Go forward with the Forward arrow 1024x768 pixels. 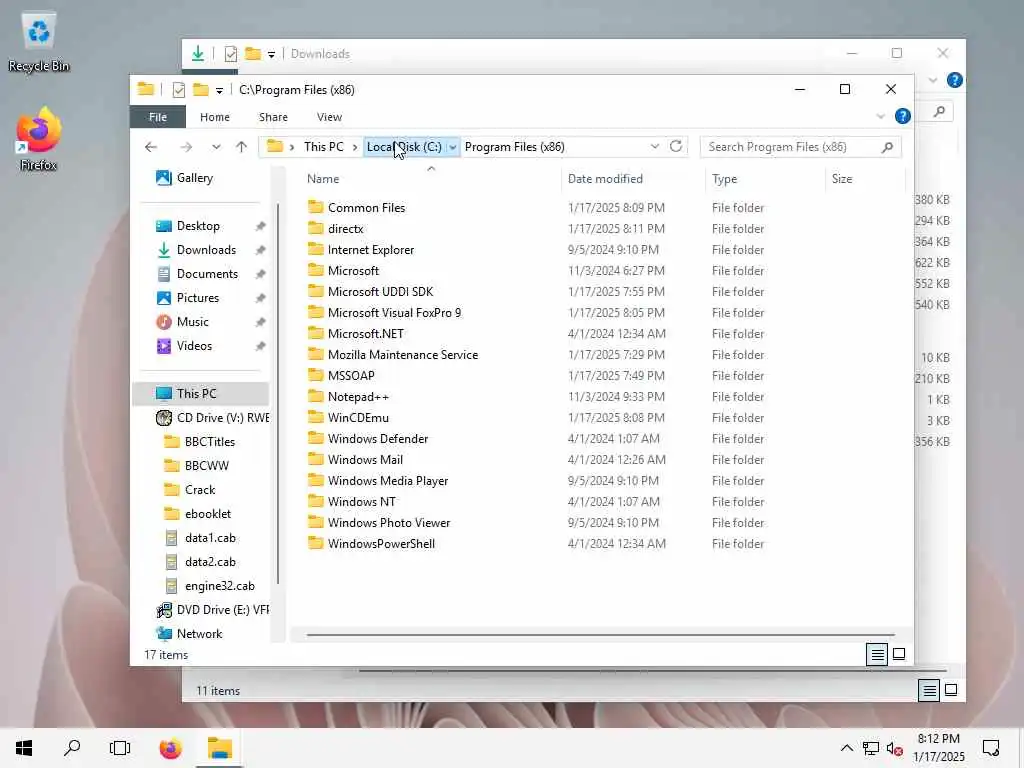[x=186, y=147]
